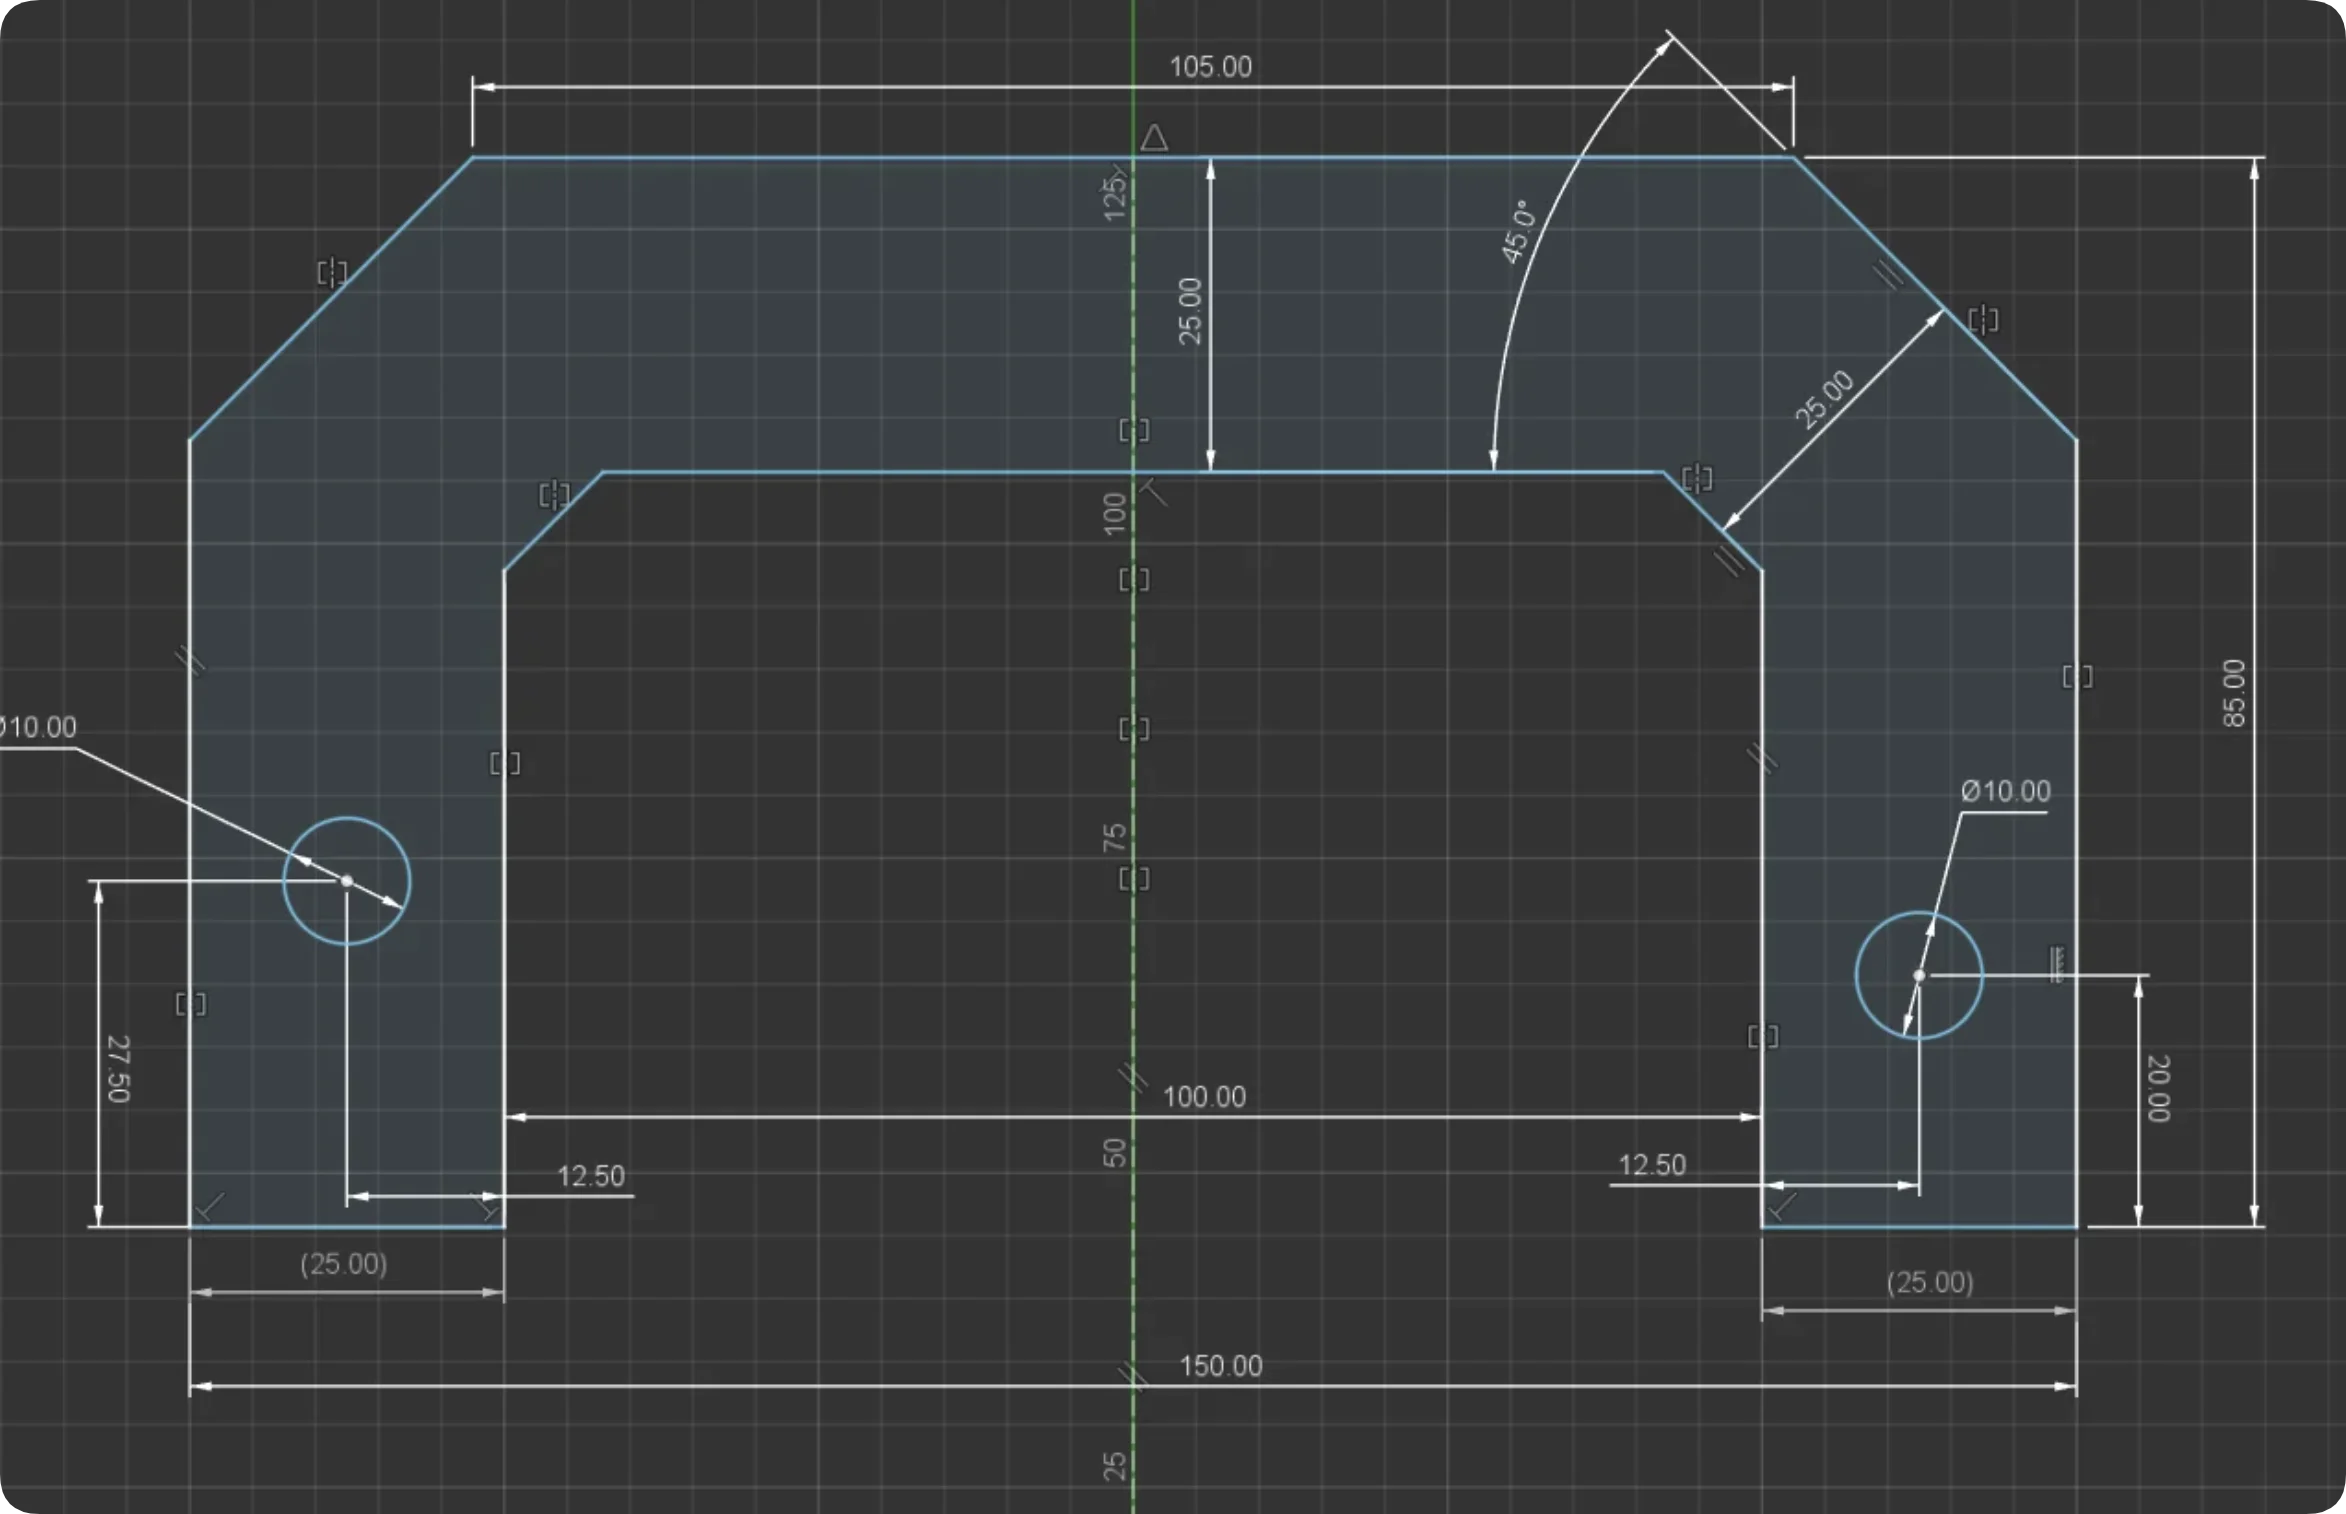The height and width of the screenshot is (1514, 2346).
Task: Select the hole circle dimensioned 20.00 high
Action: (1919, 975)
